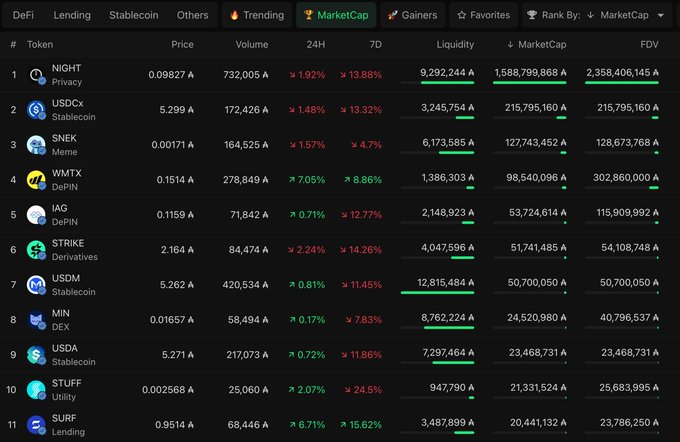Sort by the Volume column header
The image size is (680, 442).
tap(252, 44)
